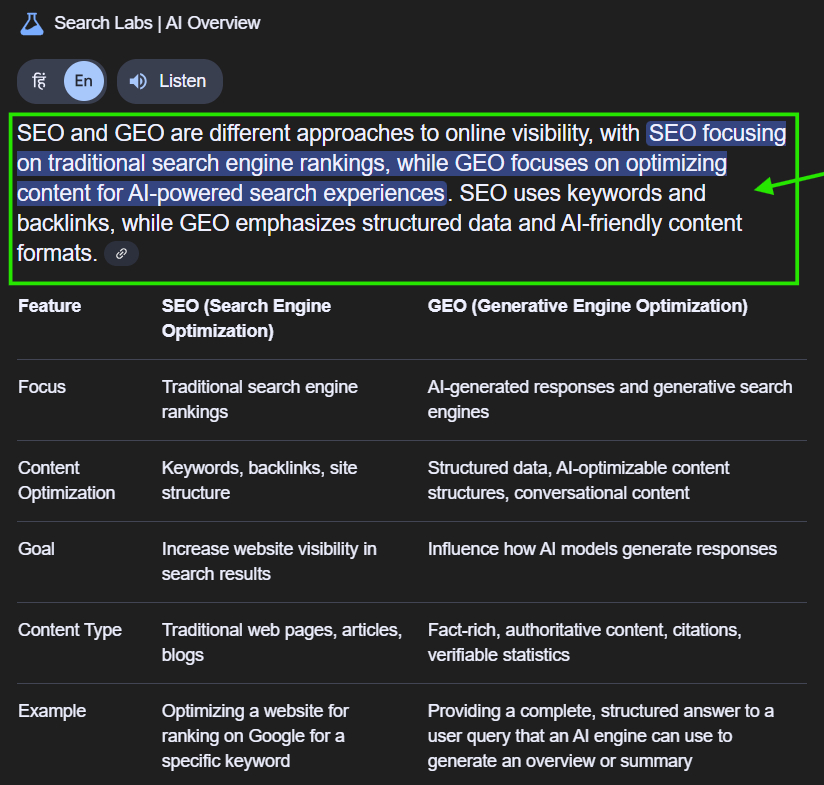Switch language to Hindi

(39, 81)
